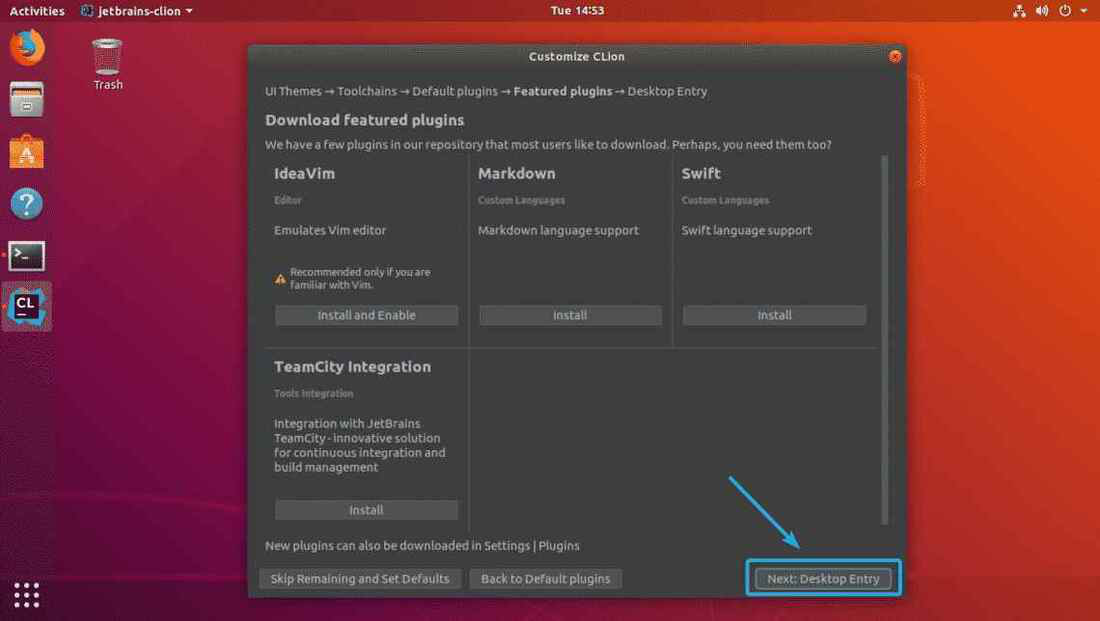1100x621 pixels.
Task: Click the Desktop Entry breadcrumb step
Action: (x=667, y=91)
